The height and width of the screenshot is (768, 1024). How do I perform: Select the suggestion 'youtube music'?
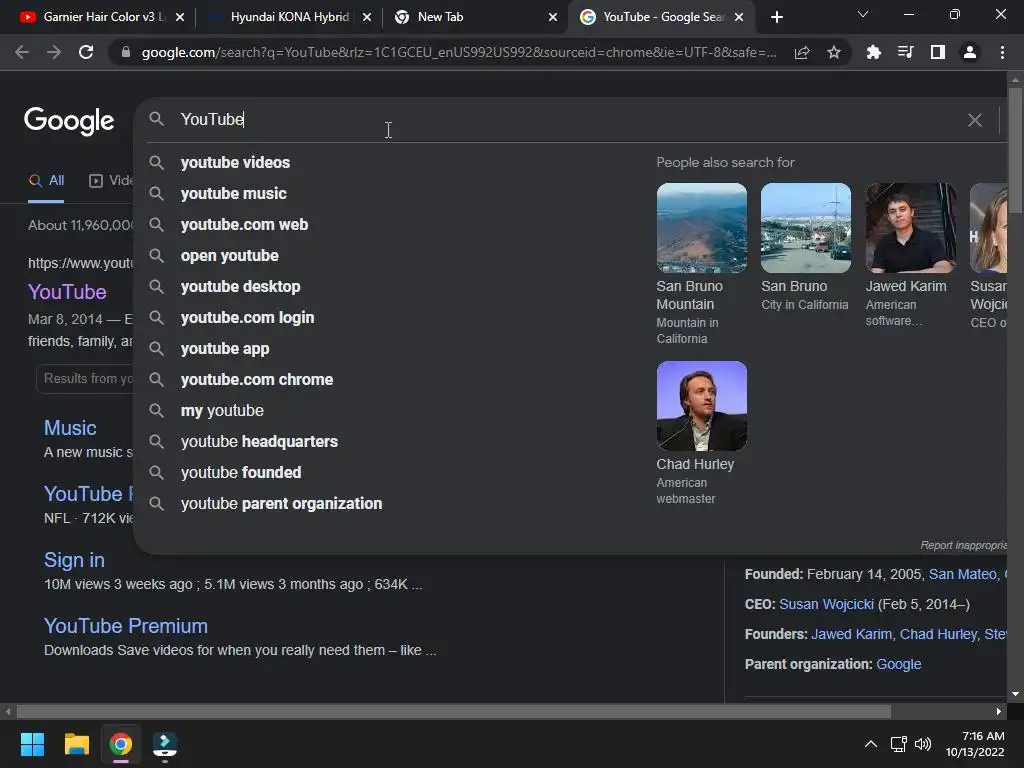233,194
